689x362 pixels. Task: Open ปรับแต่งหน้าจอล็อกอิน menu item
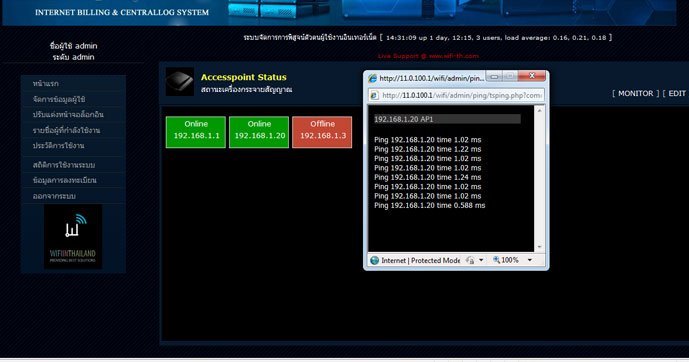coord(68,115)
